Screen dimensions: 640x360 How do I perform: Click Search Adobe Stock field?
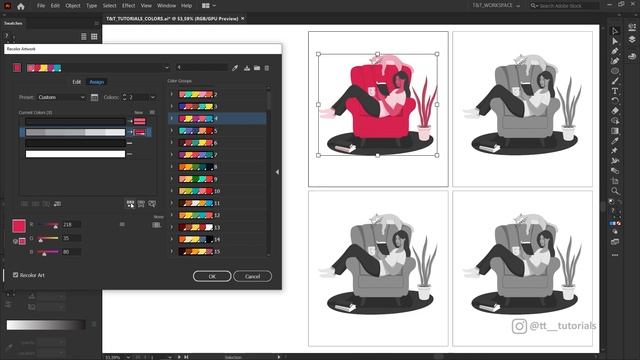(564, 6)
